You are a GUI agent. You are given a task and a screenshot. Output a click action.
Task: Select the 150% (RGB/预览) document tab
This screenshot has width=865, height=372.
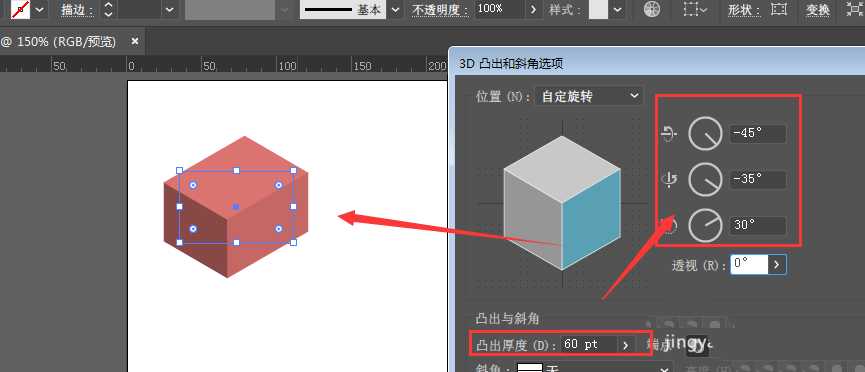coord(59,42)
